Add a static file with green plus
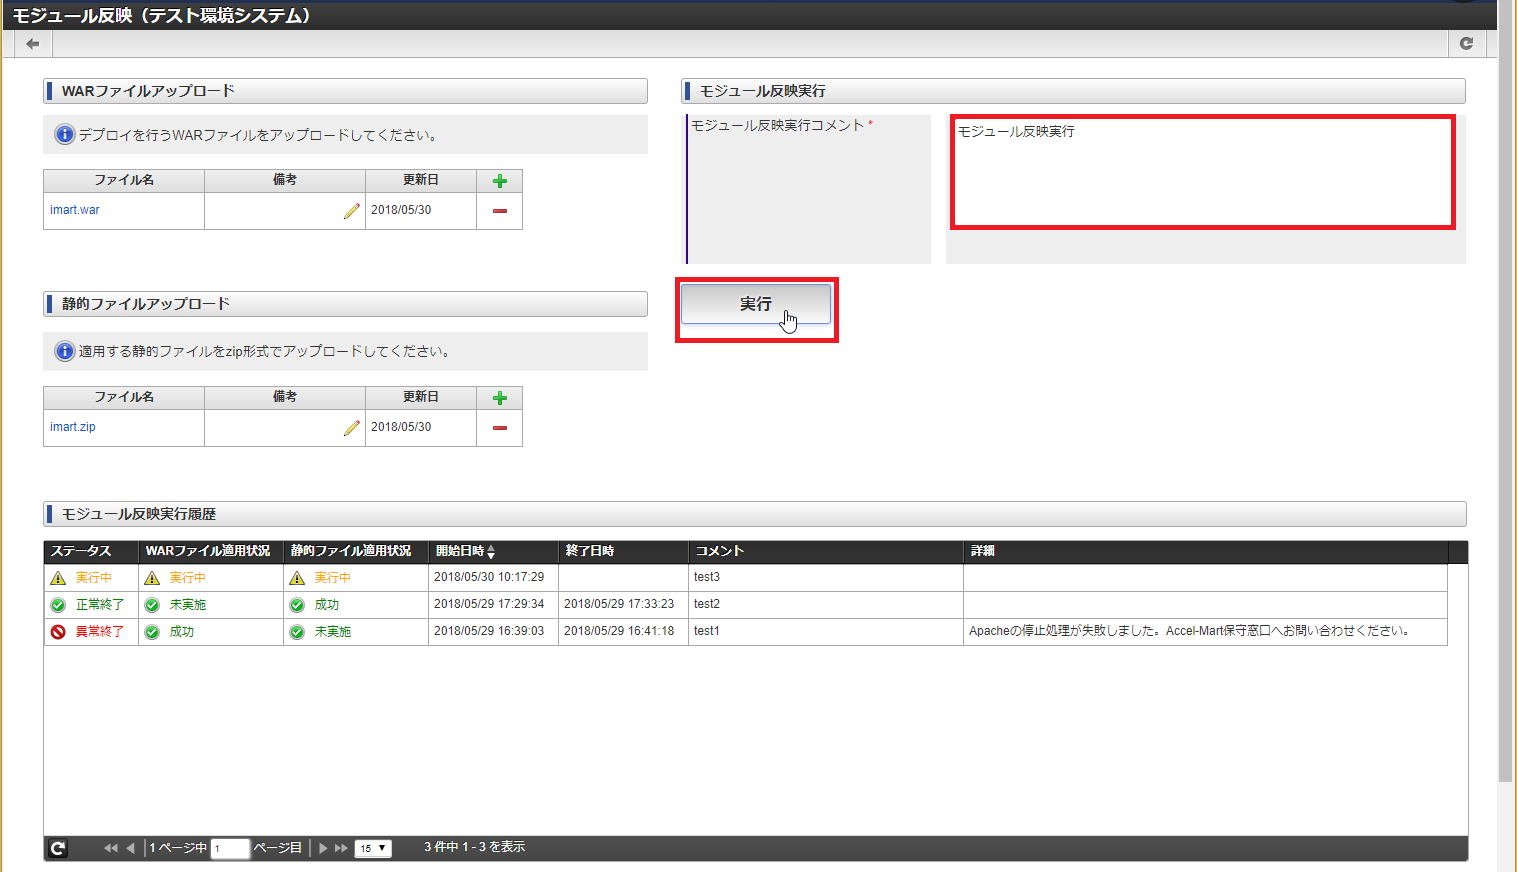The width and height of the screenshot is (1517, 872). (500, 398)
